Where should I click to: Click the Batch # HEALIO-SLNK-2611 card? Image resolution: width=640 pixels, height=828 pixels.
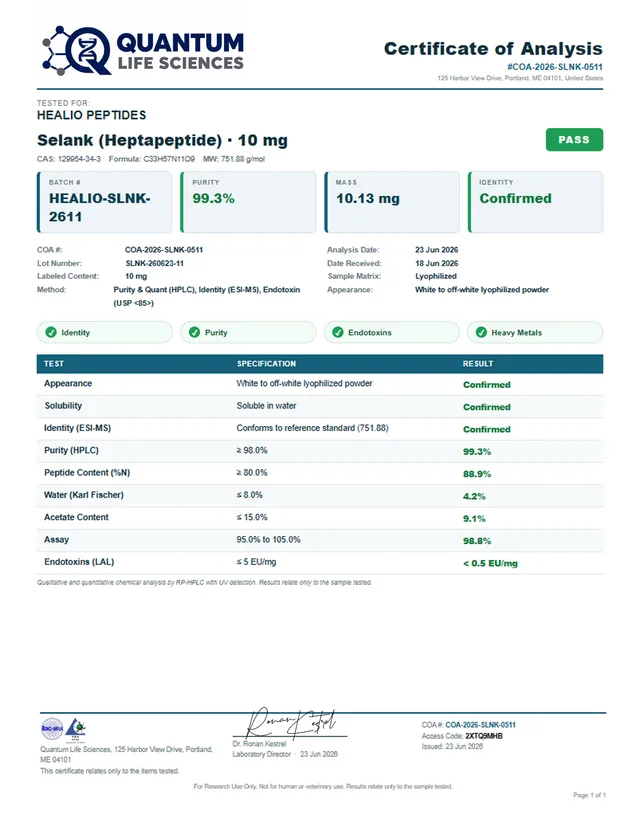(x=105, y=202)
